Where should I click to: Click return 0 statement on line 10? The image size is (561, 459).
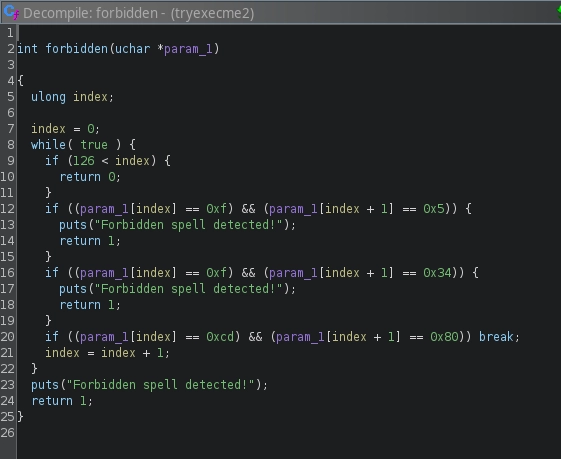point(90,177)
